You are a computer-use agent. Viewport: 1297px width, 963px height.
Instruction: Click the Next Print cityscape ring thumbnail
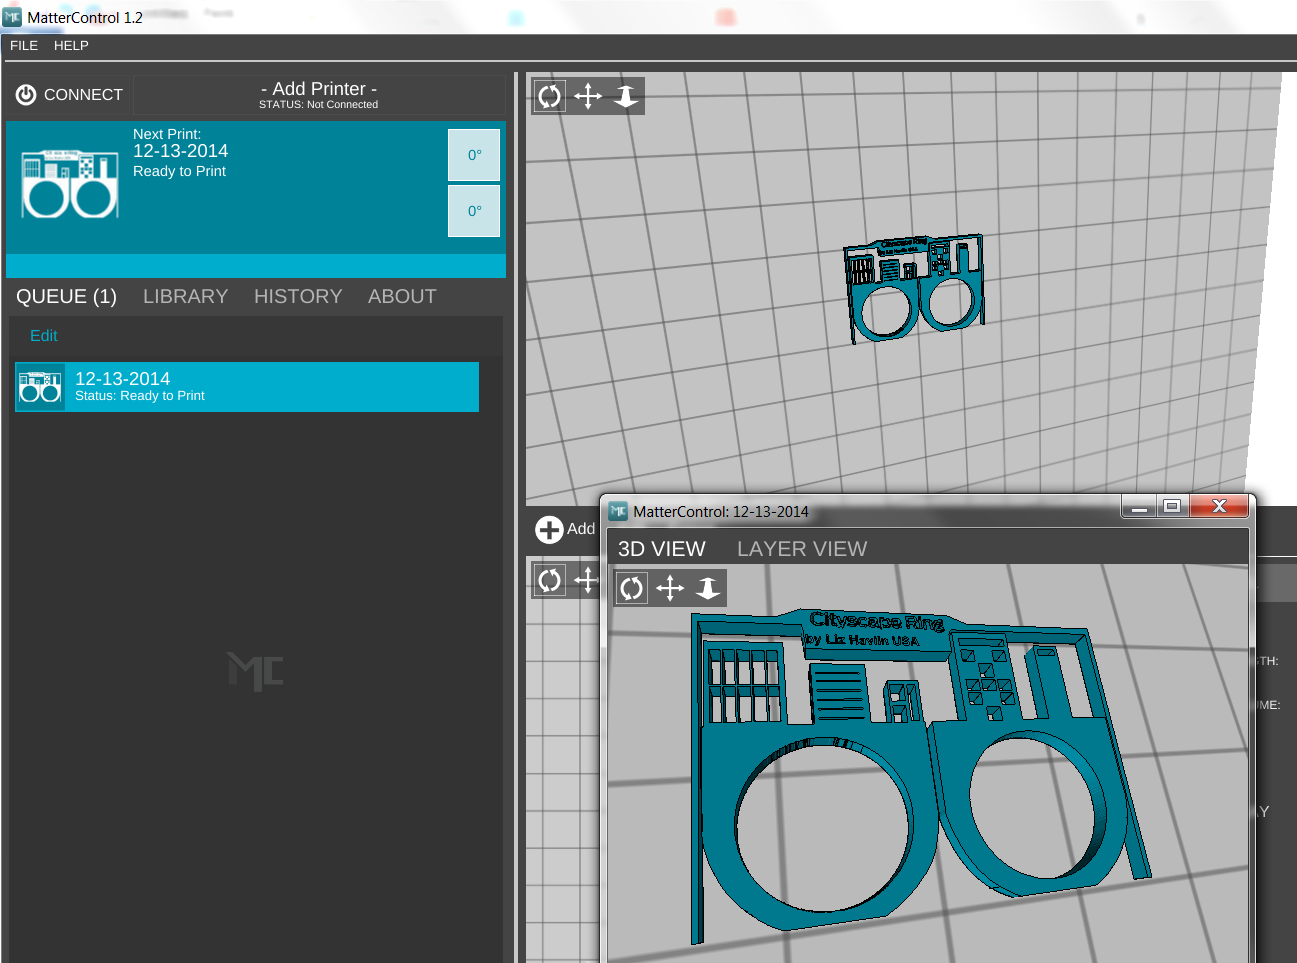tap(70, 184)
